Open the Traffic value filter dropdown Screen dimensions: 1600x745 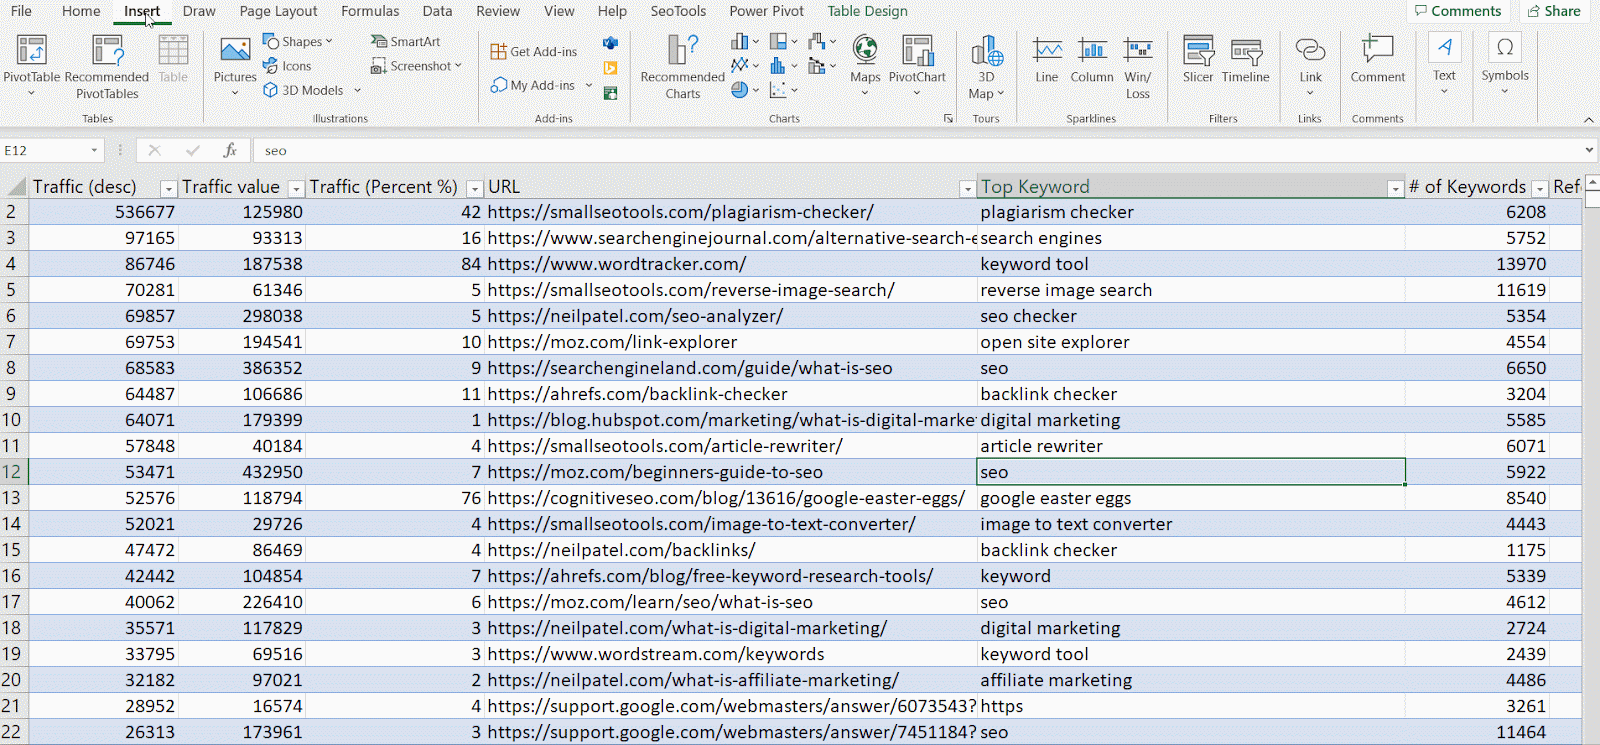tap(295, 188)
